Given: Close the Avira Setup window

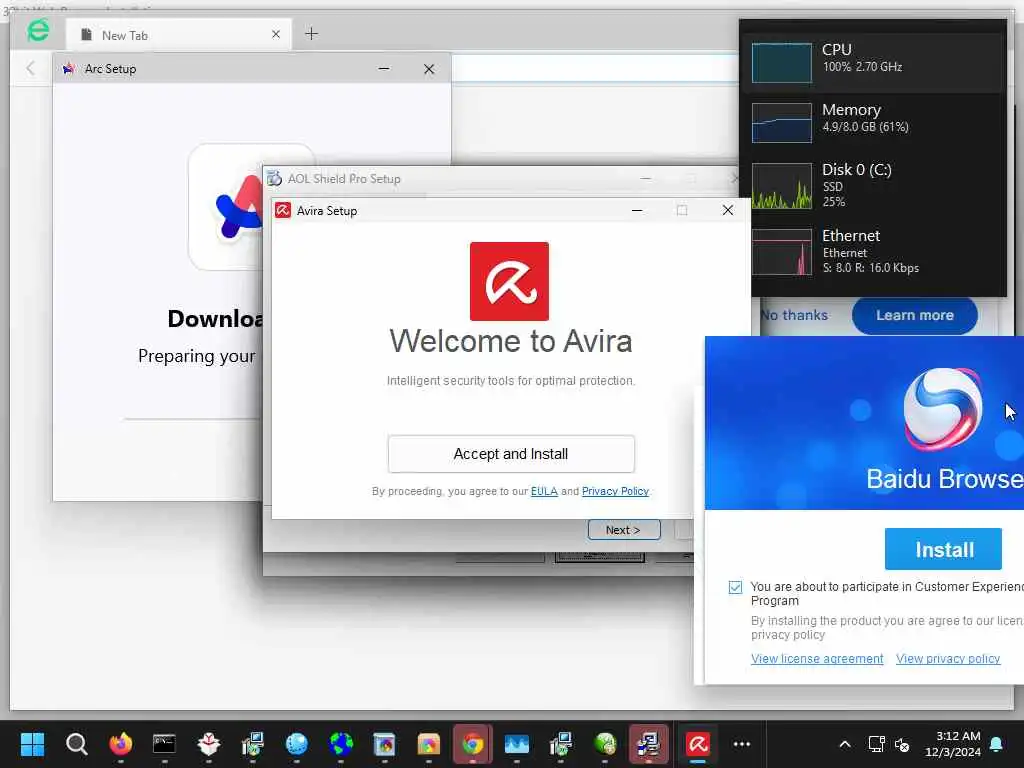Looking at the screenshot, I should point(728,210).
